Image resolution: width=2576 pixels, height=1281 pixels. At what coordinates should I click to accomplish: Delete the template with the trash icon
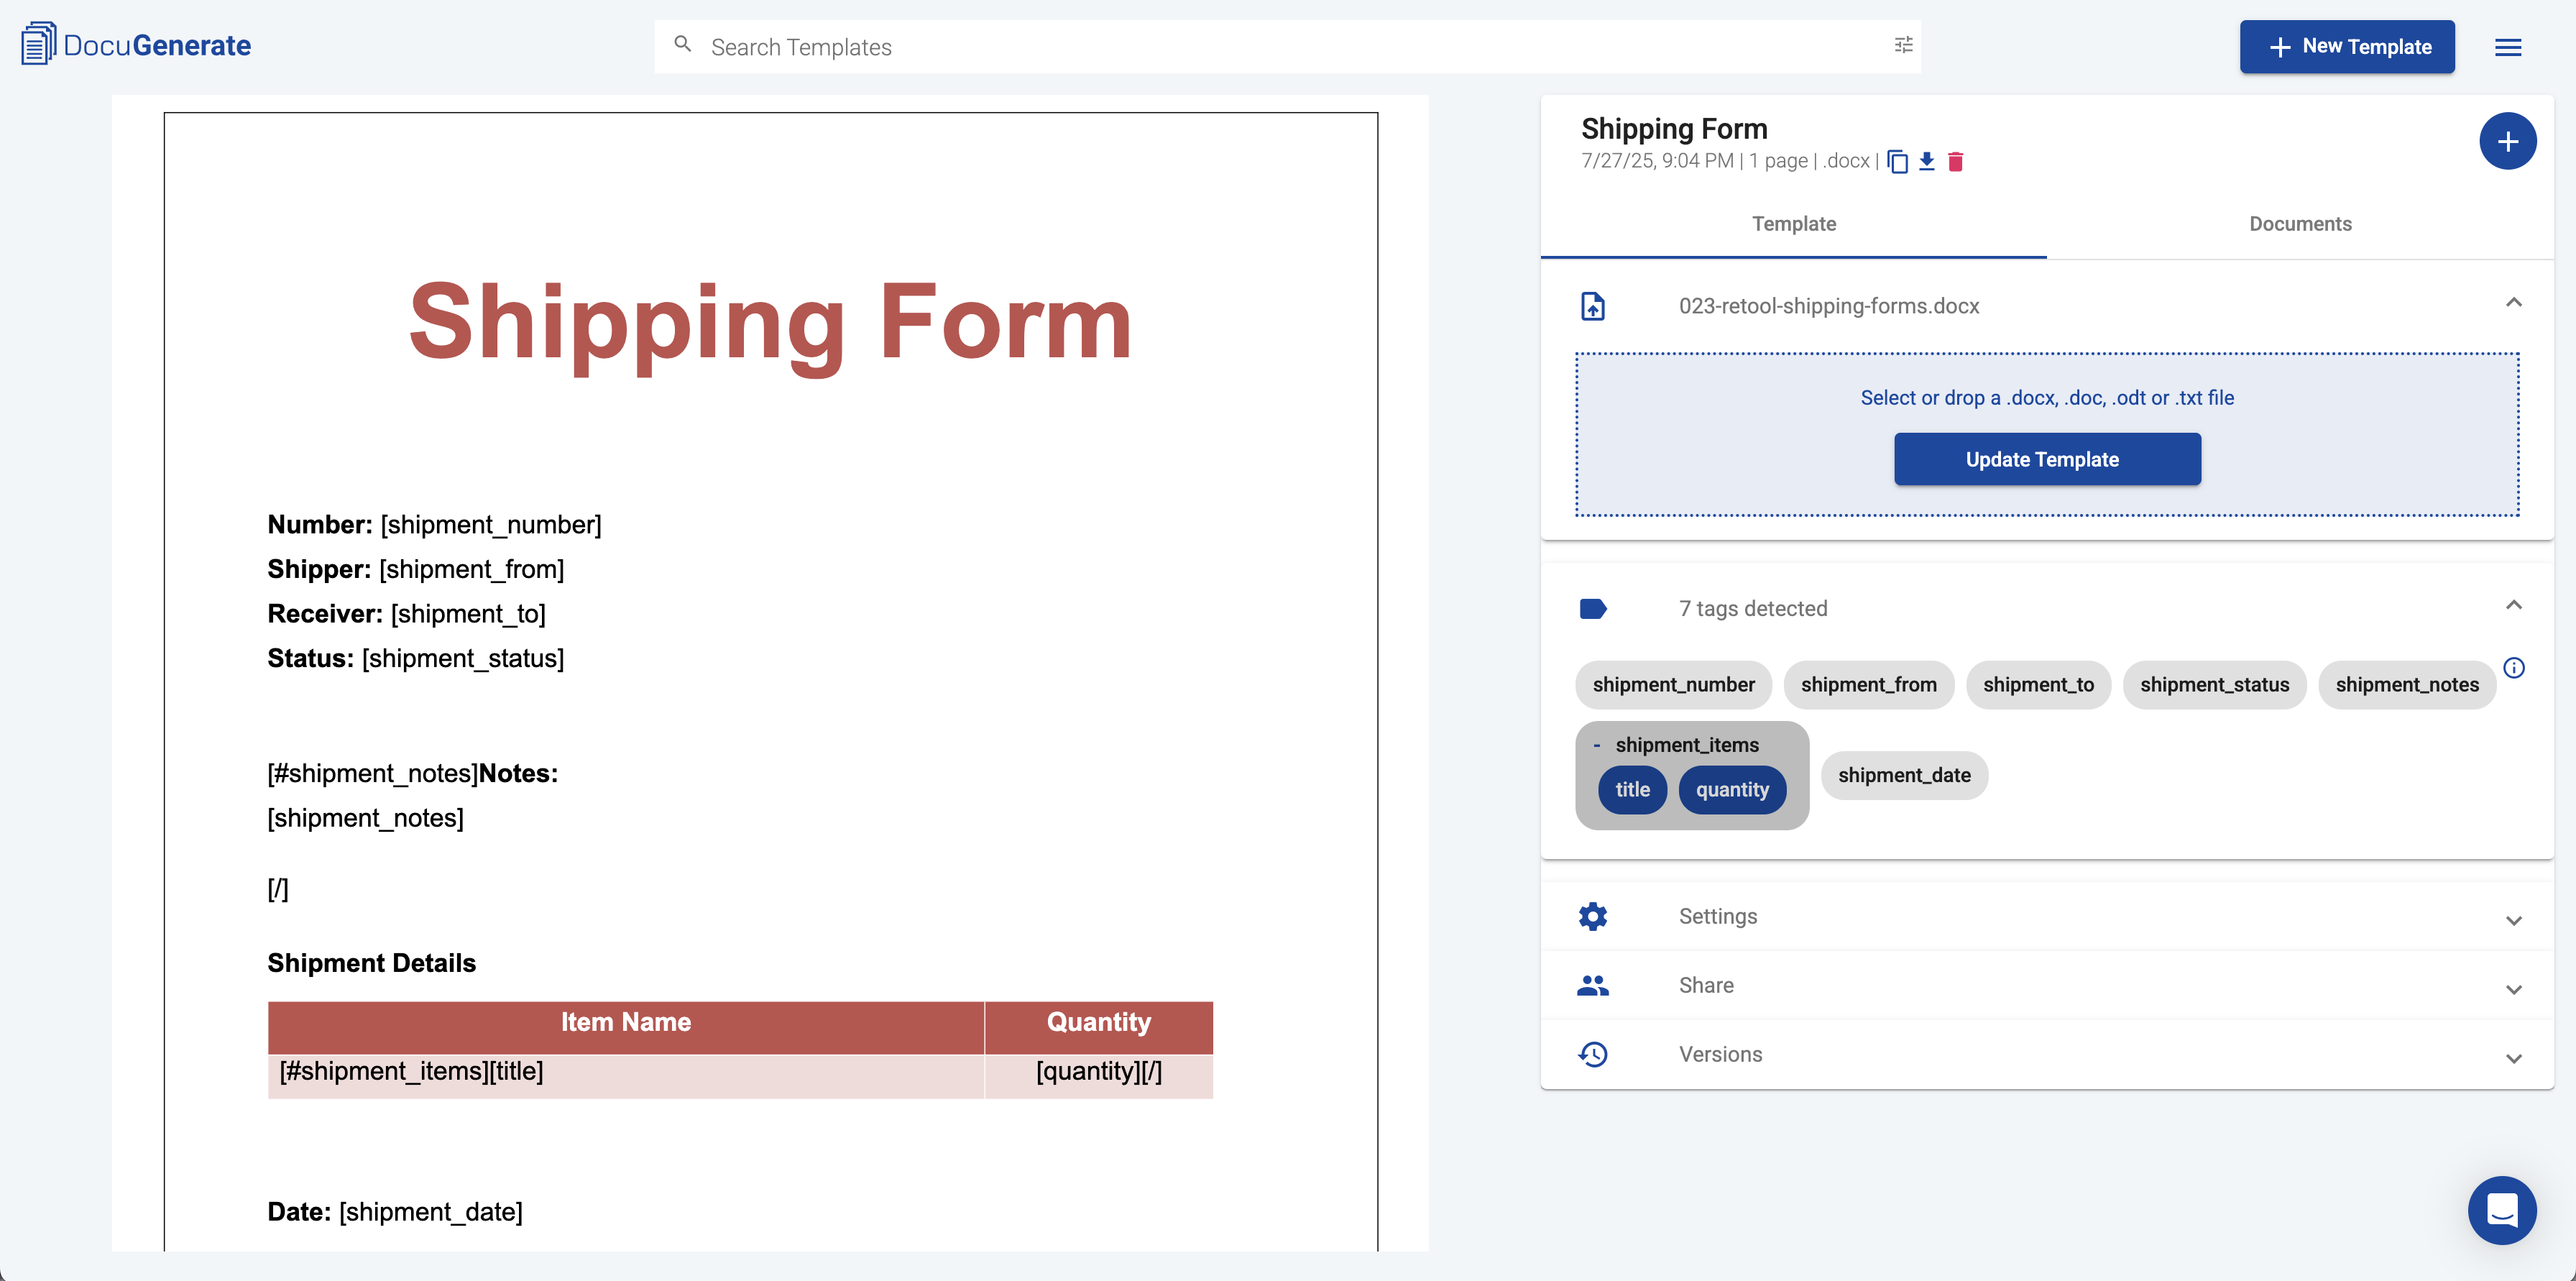[1955, 161]
